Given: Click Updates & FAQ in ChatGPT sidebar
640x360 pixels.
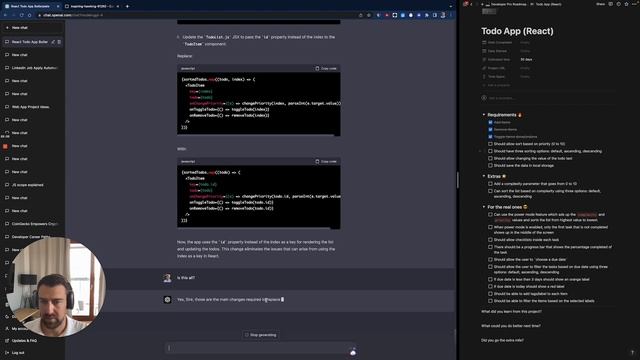Looking at the screenshot, I should click(24, 340).
